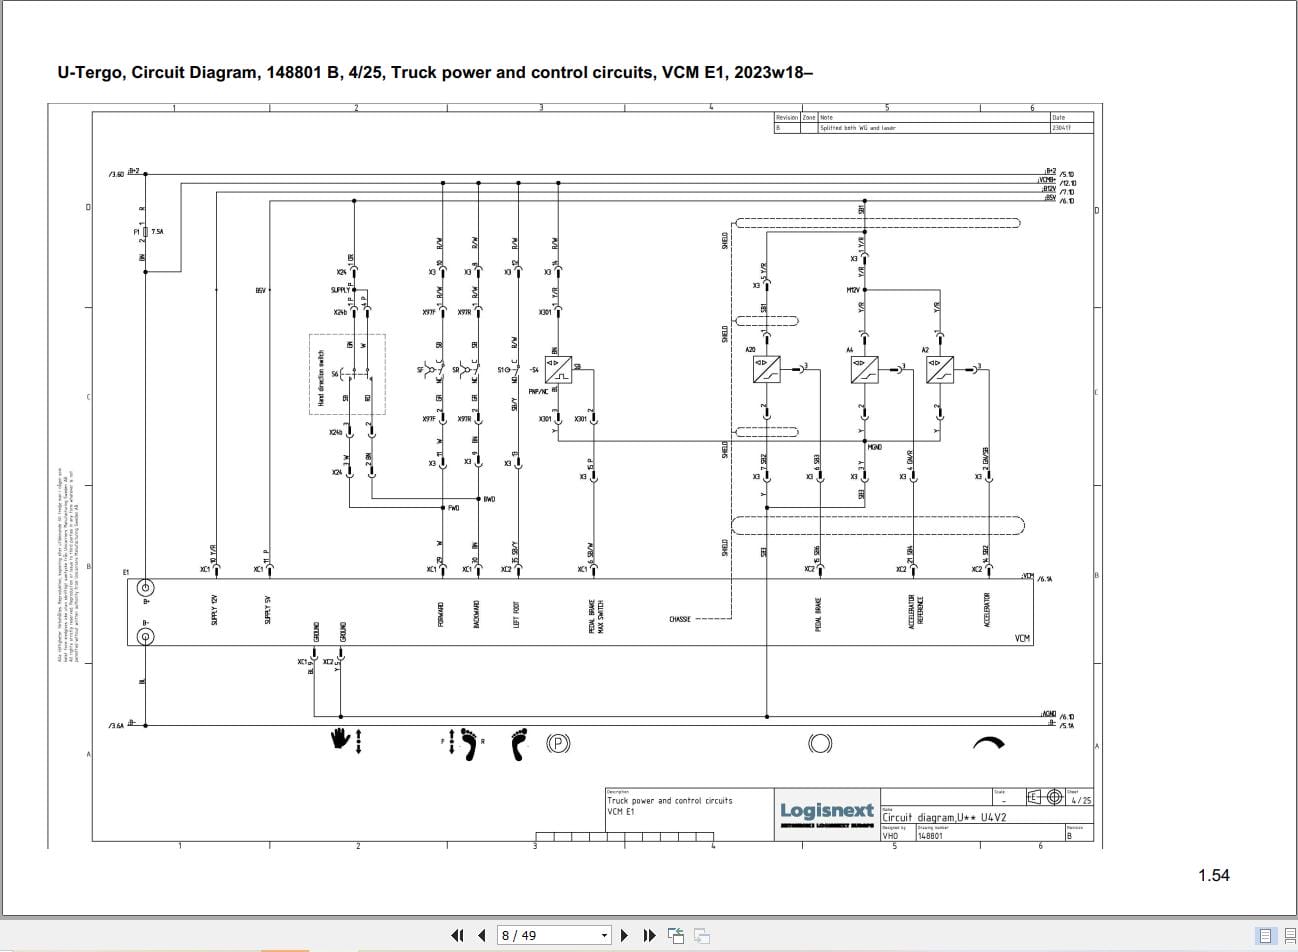This screenshot has height=952, width=1298.
Task: Click 'Truck power and control circuits' description text
Action: point(669,801)
